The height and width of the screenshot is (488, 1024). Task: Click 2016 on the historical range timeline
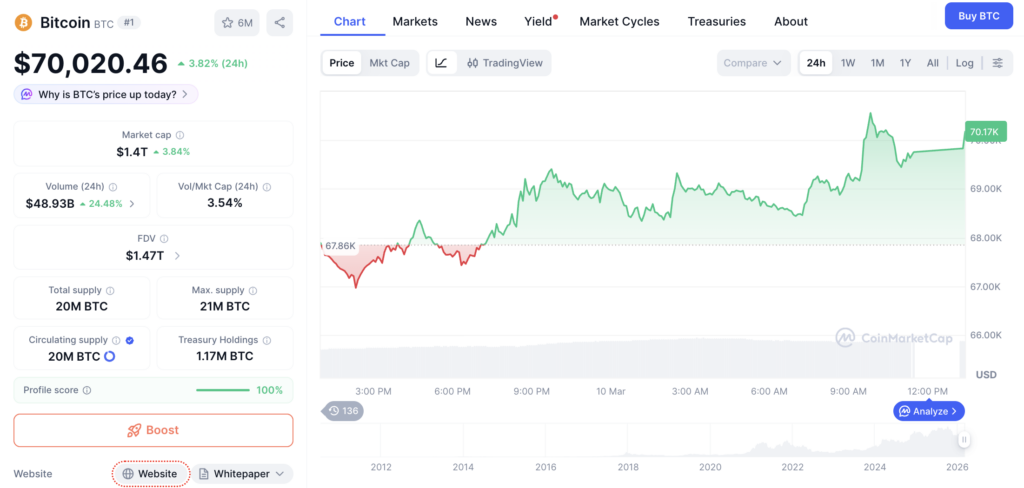tap(545, 467)
